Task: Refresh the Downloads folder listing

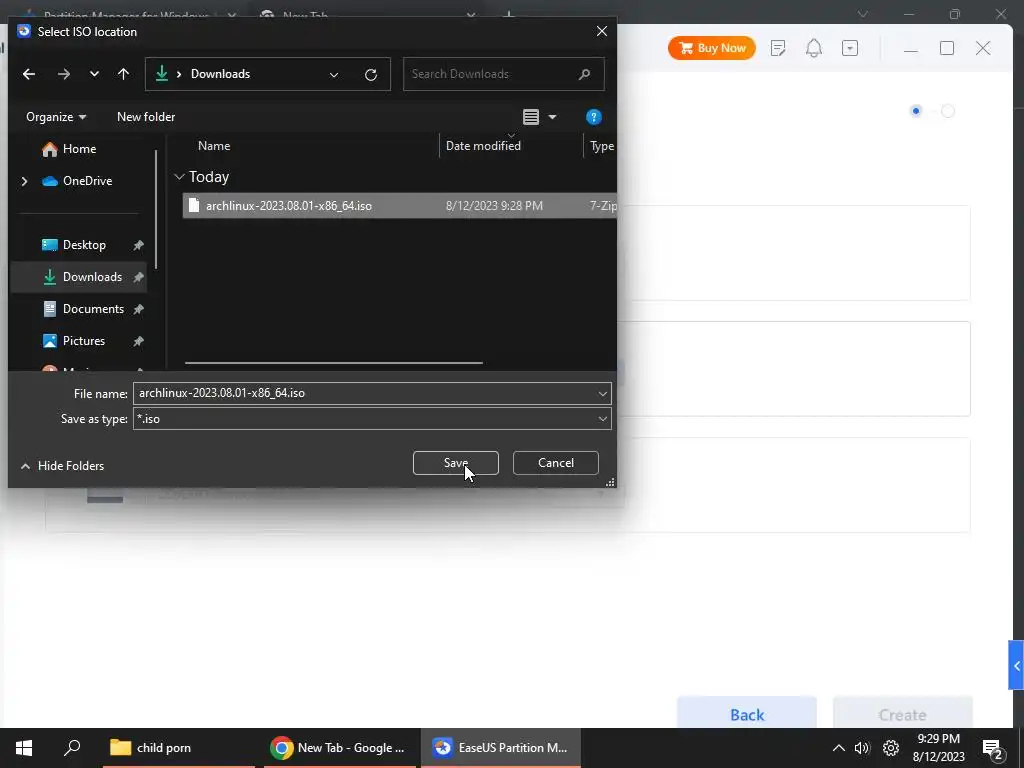Action: pyautogui.click(x=371, y=74)
